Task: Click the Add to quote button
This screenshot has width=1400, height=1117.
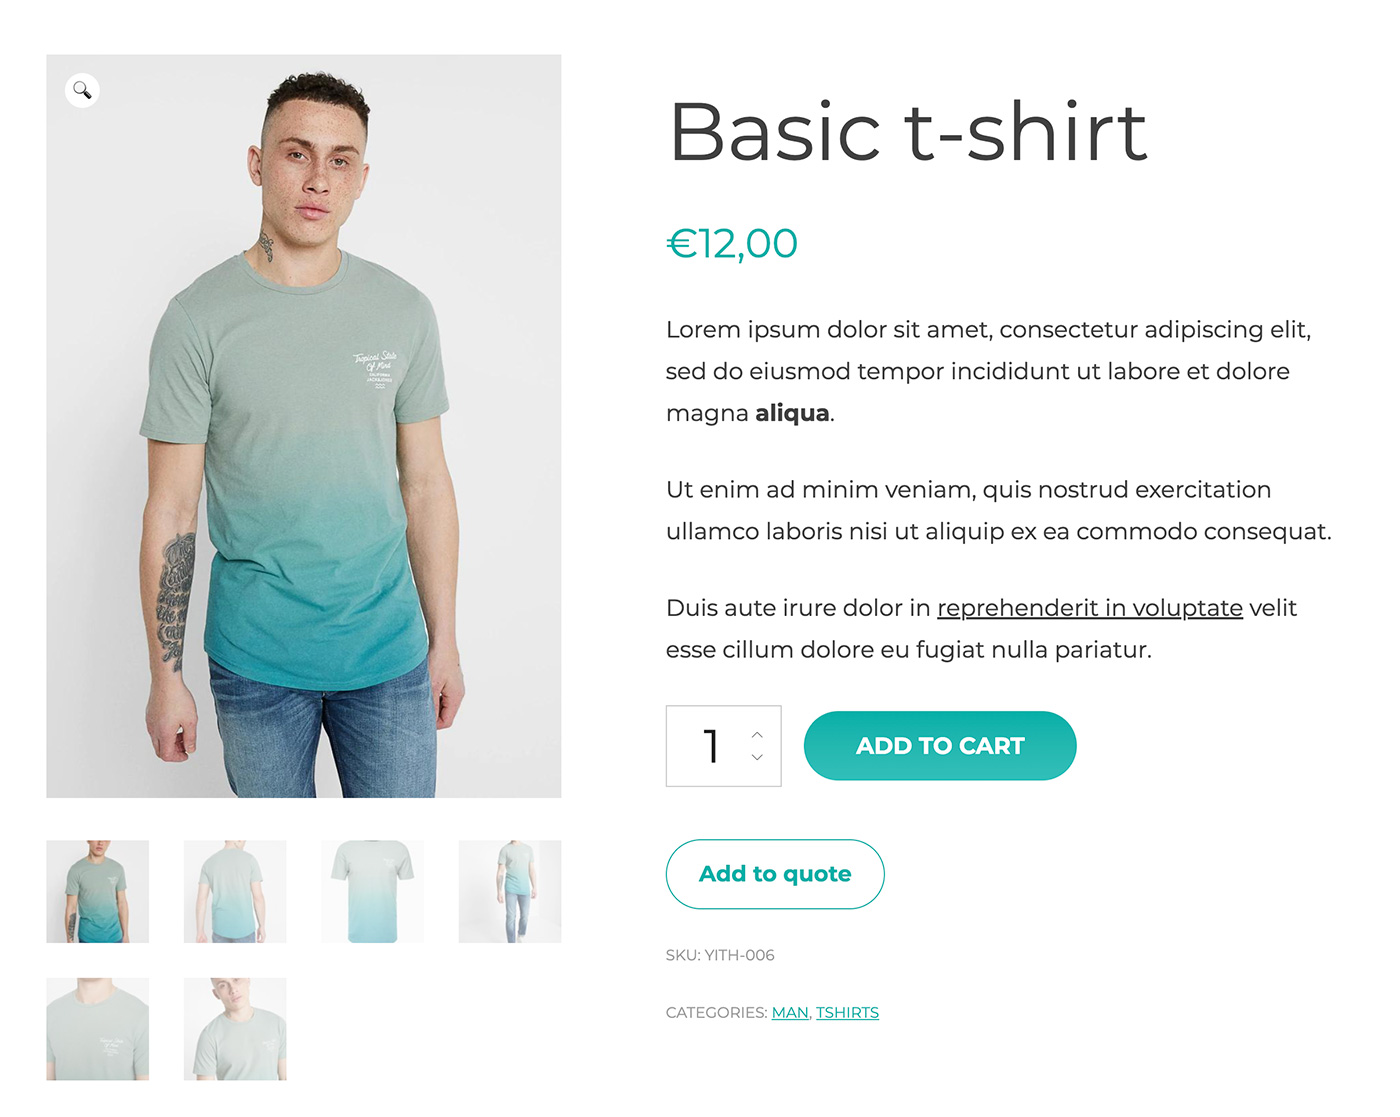Action: tap(775, 874)
